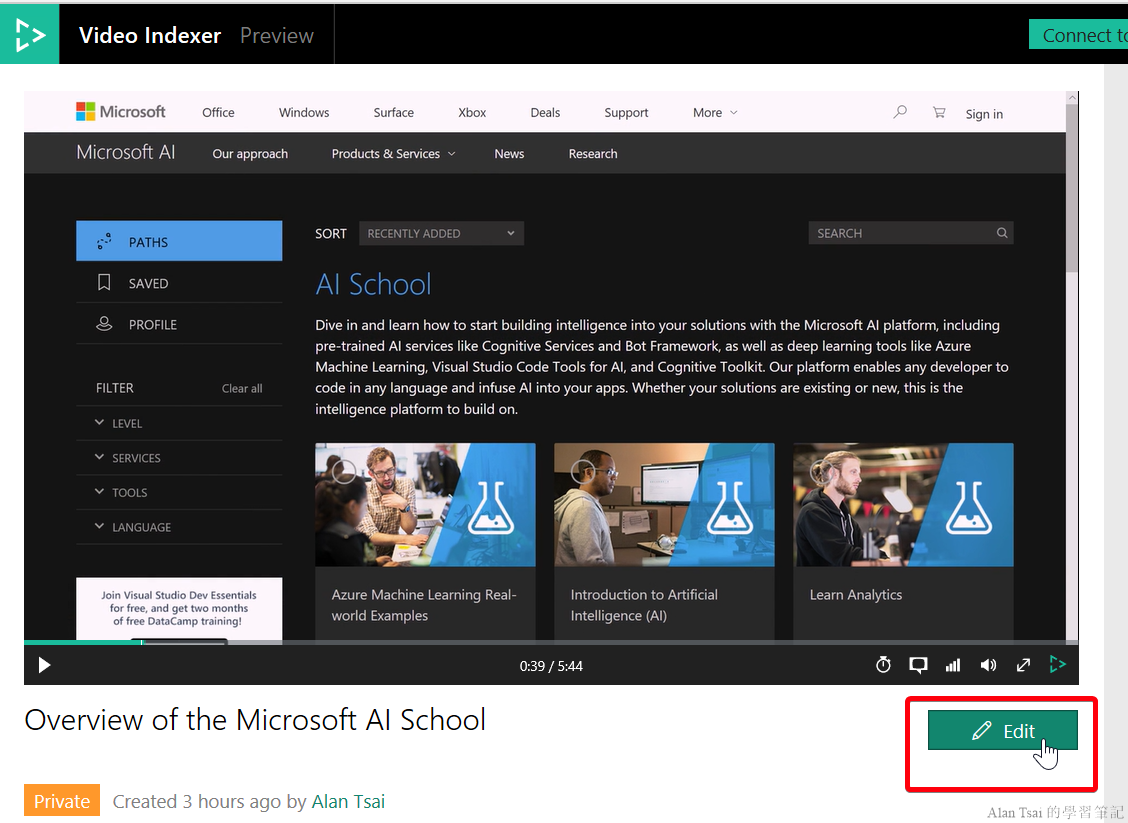Open the Office menu item
Image resolution: width=1128 pixels, height=823 pixels.
(x=218, y=112)
